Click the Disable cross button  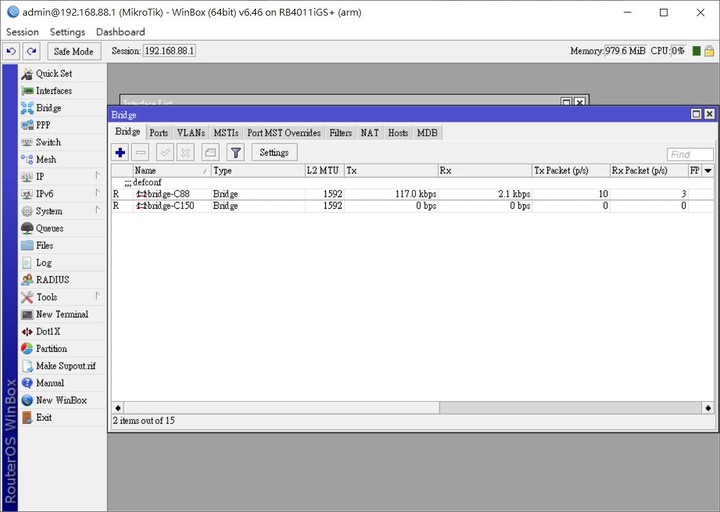point(186,152)
